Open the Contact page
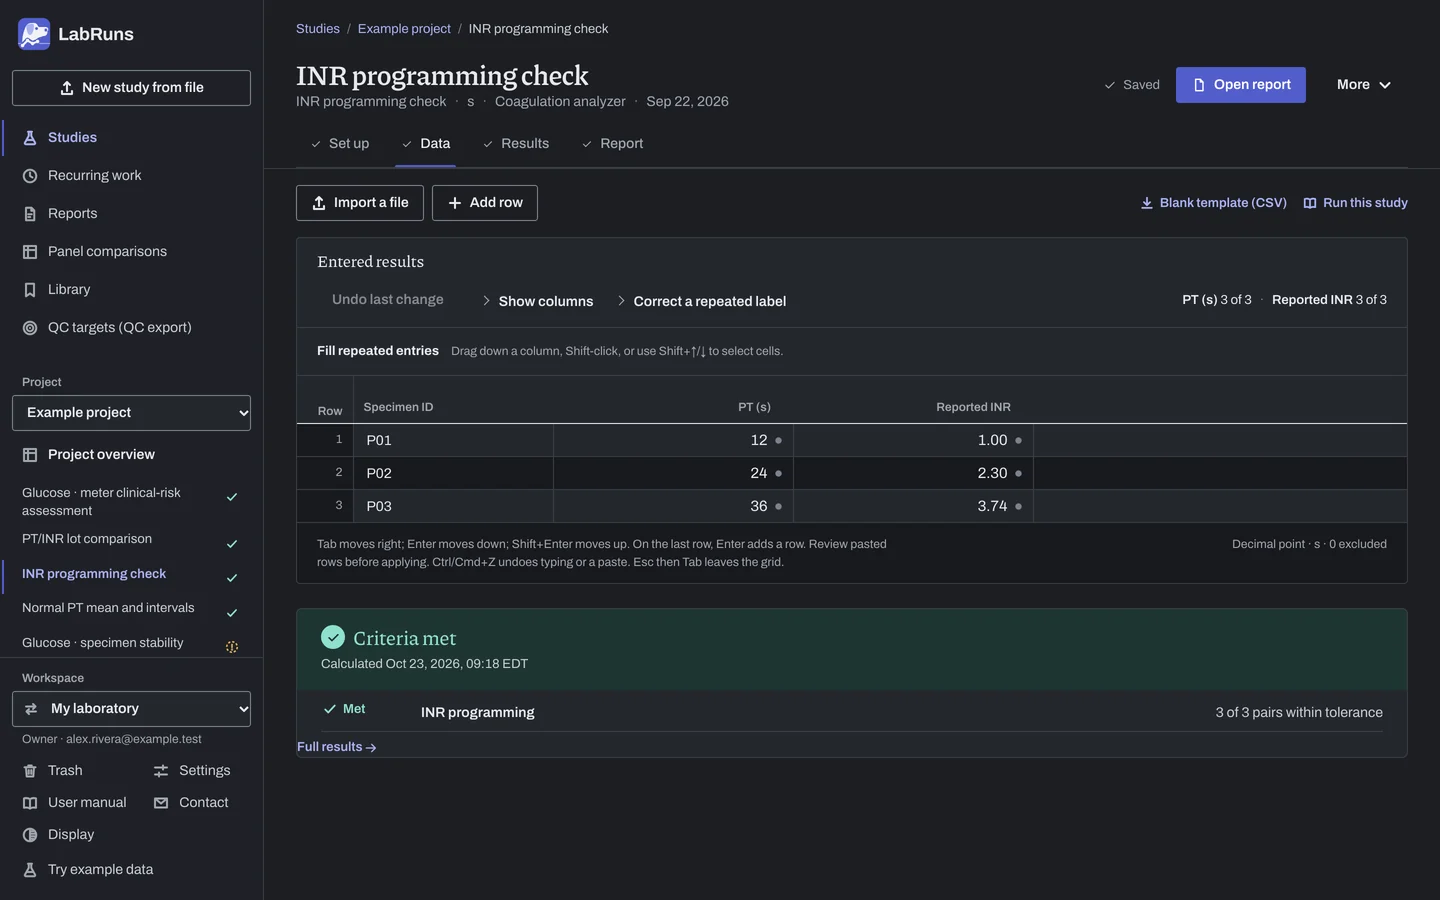1440x900 pixels. tap(191, 803)
